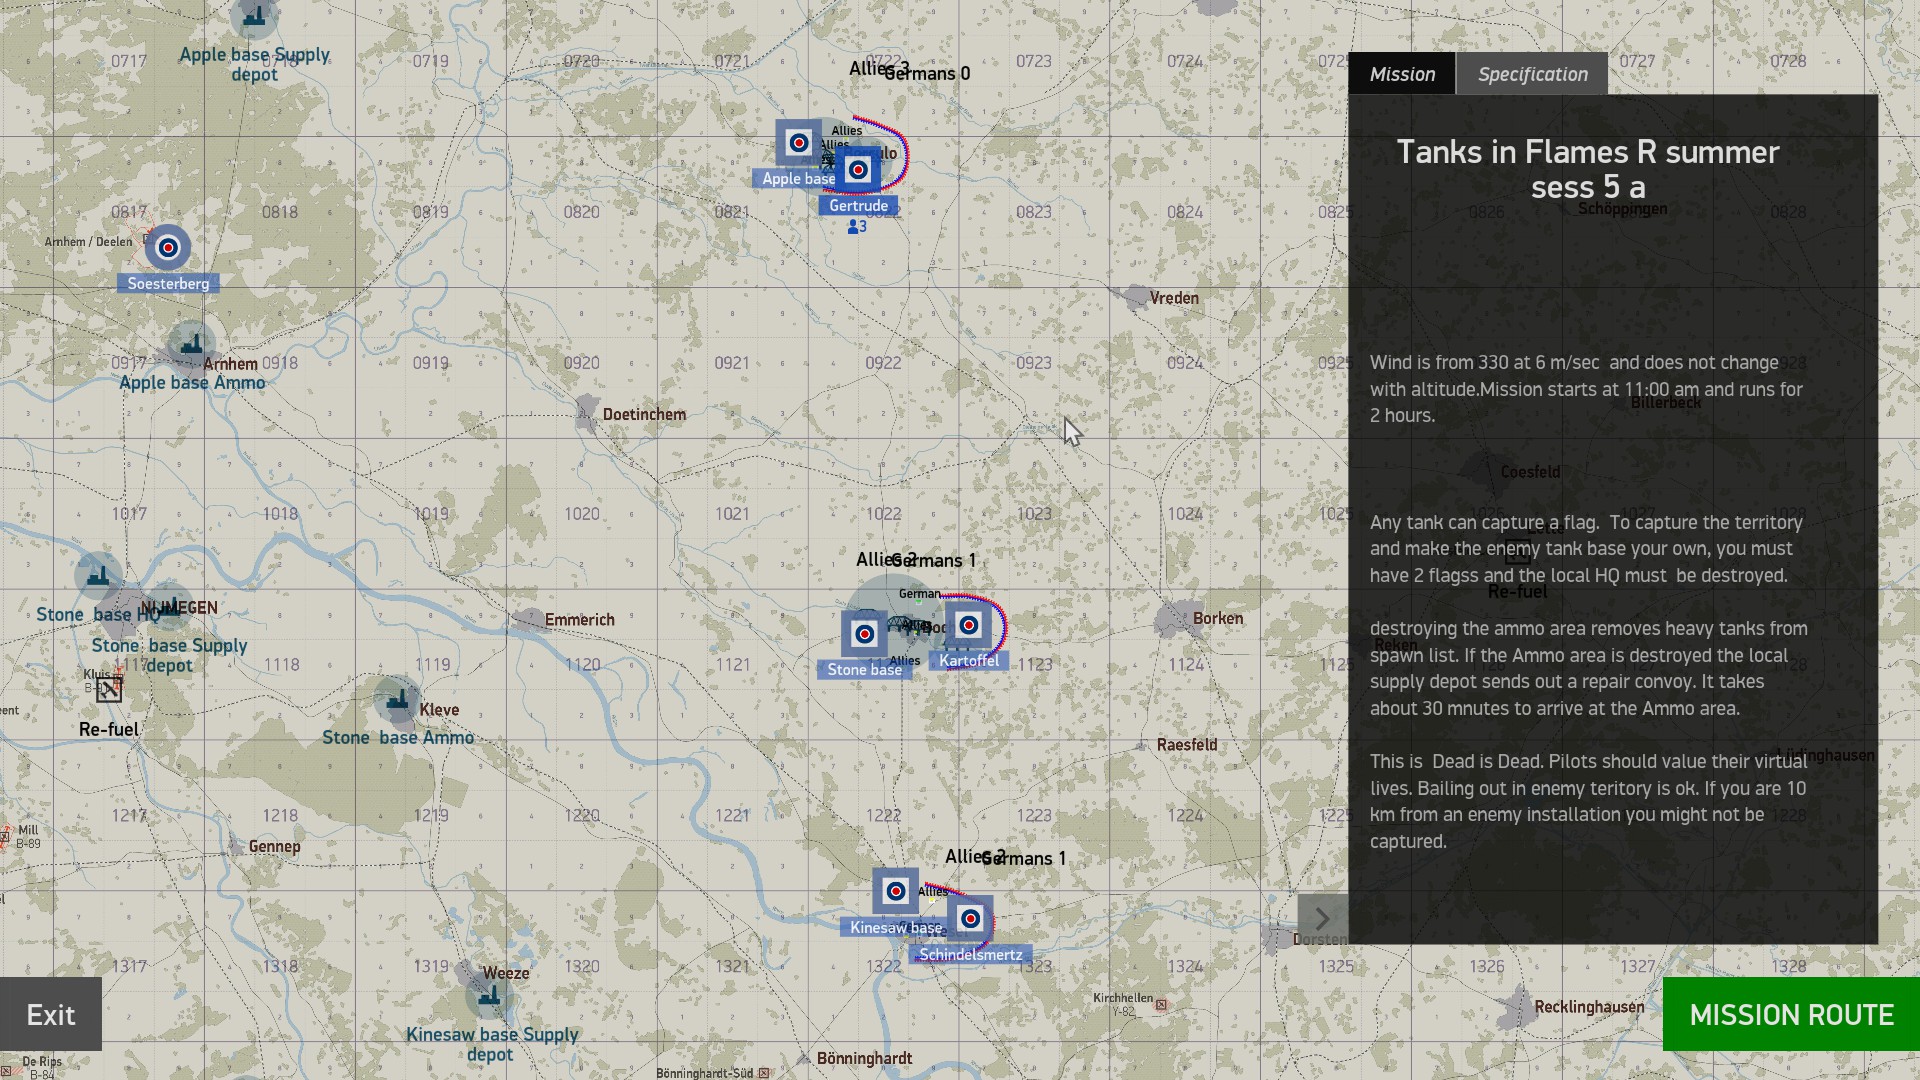Click the Apple base label
The image size is (1920, 1080).
click(x=796, y=179)
